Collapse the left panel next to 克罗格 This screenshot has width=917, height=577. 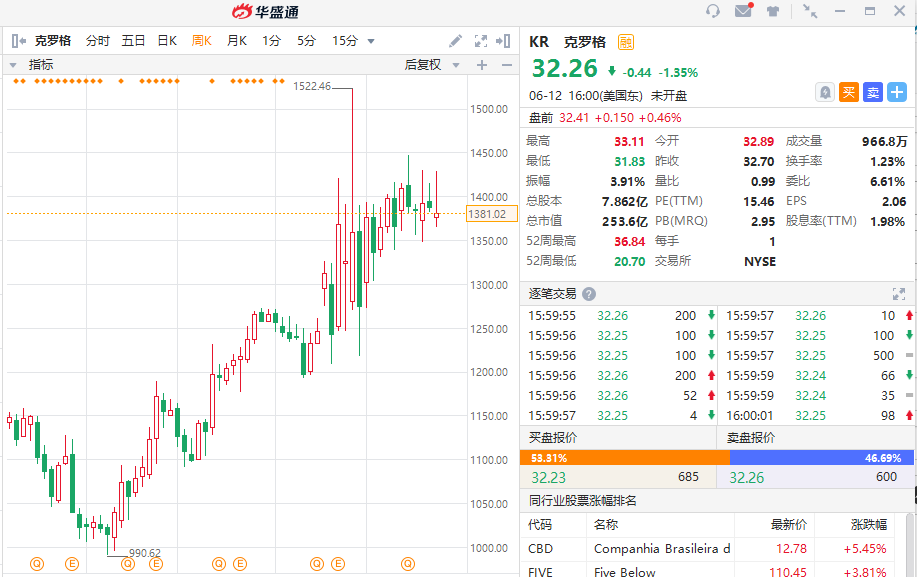point(19,41)
